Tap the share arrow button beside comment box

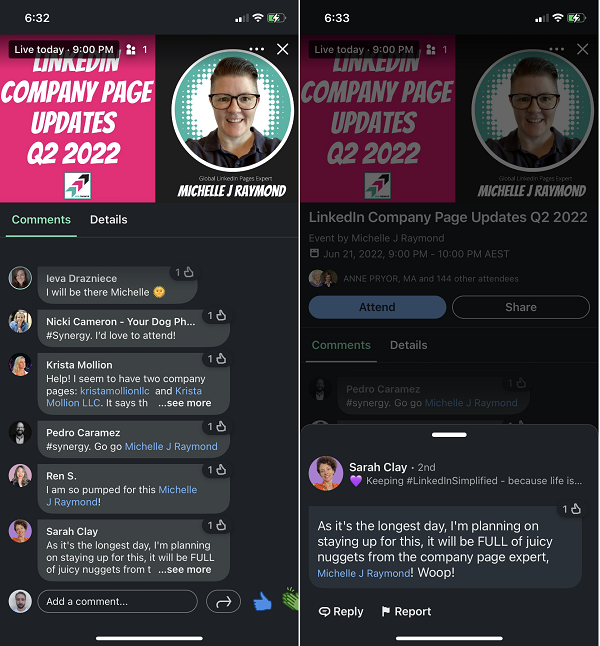(223, 602)
